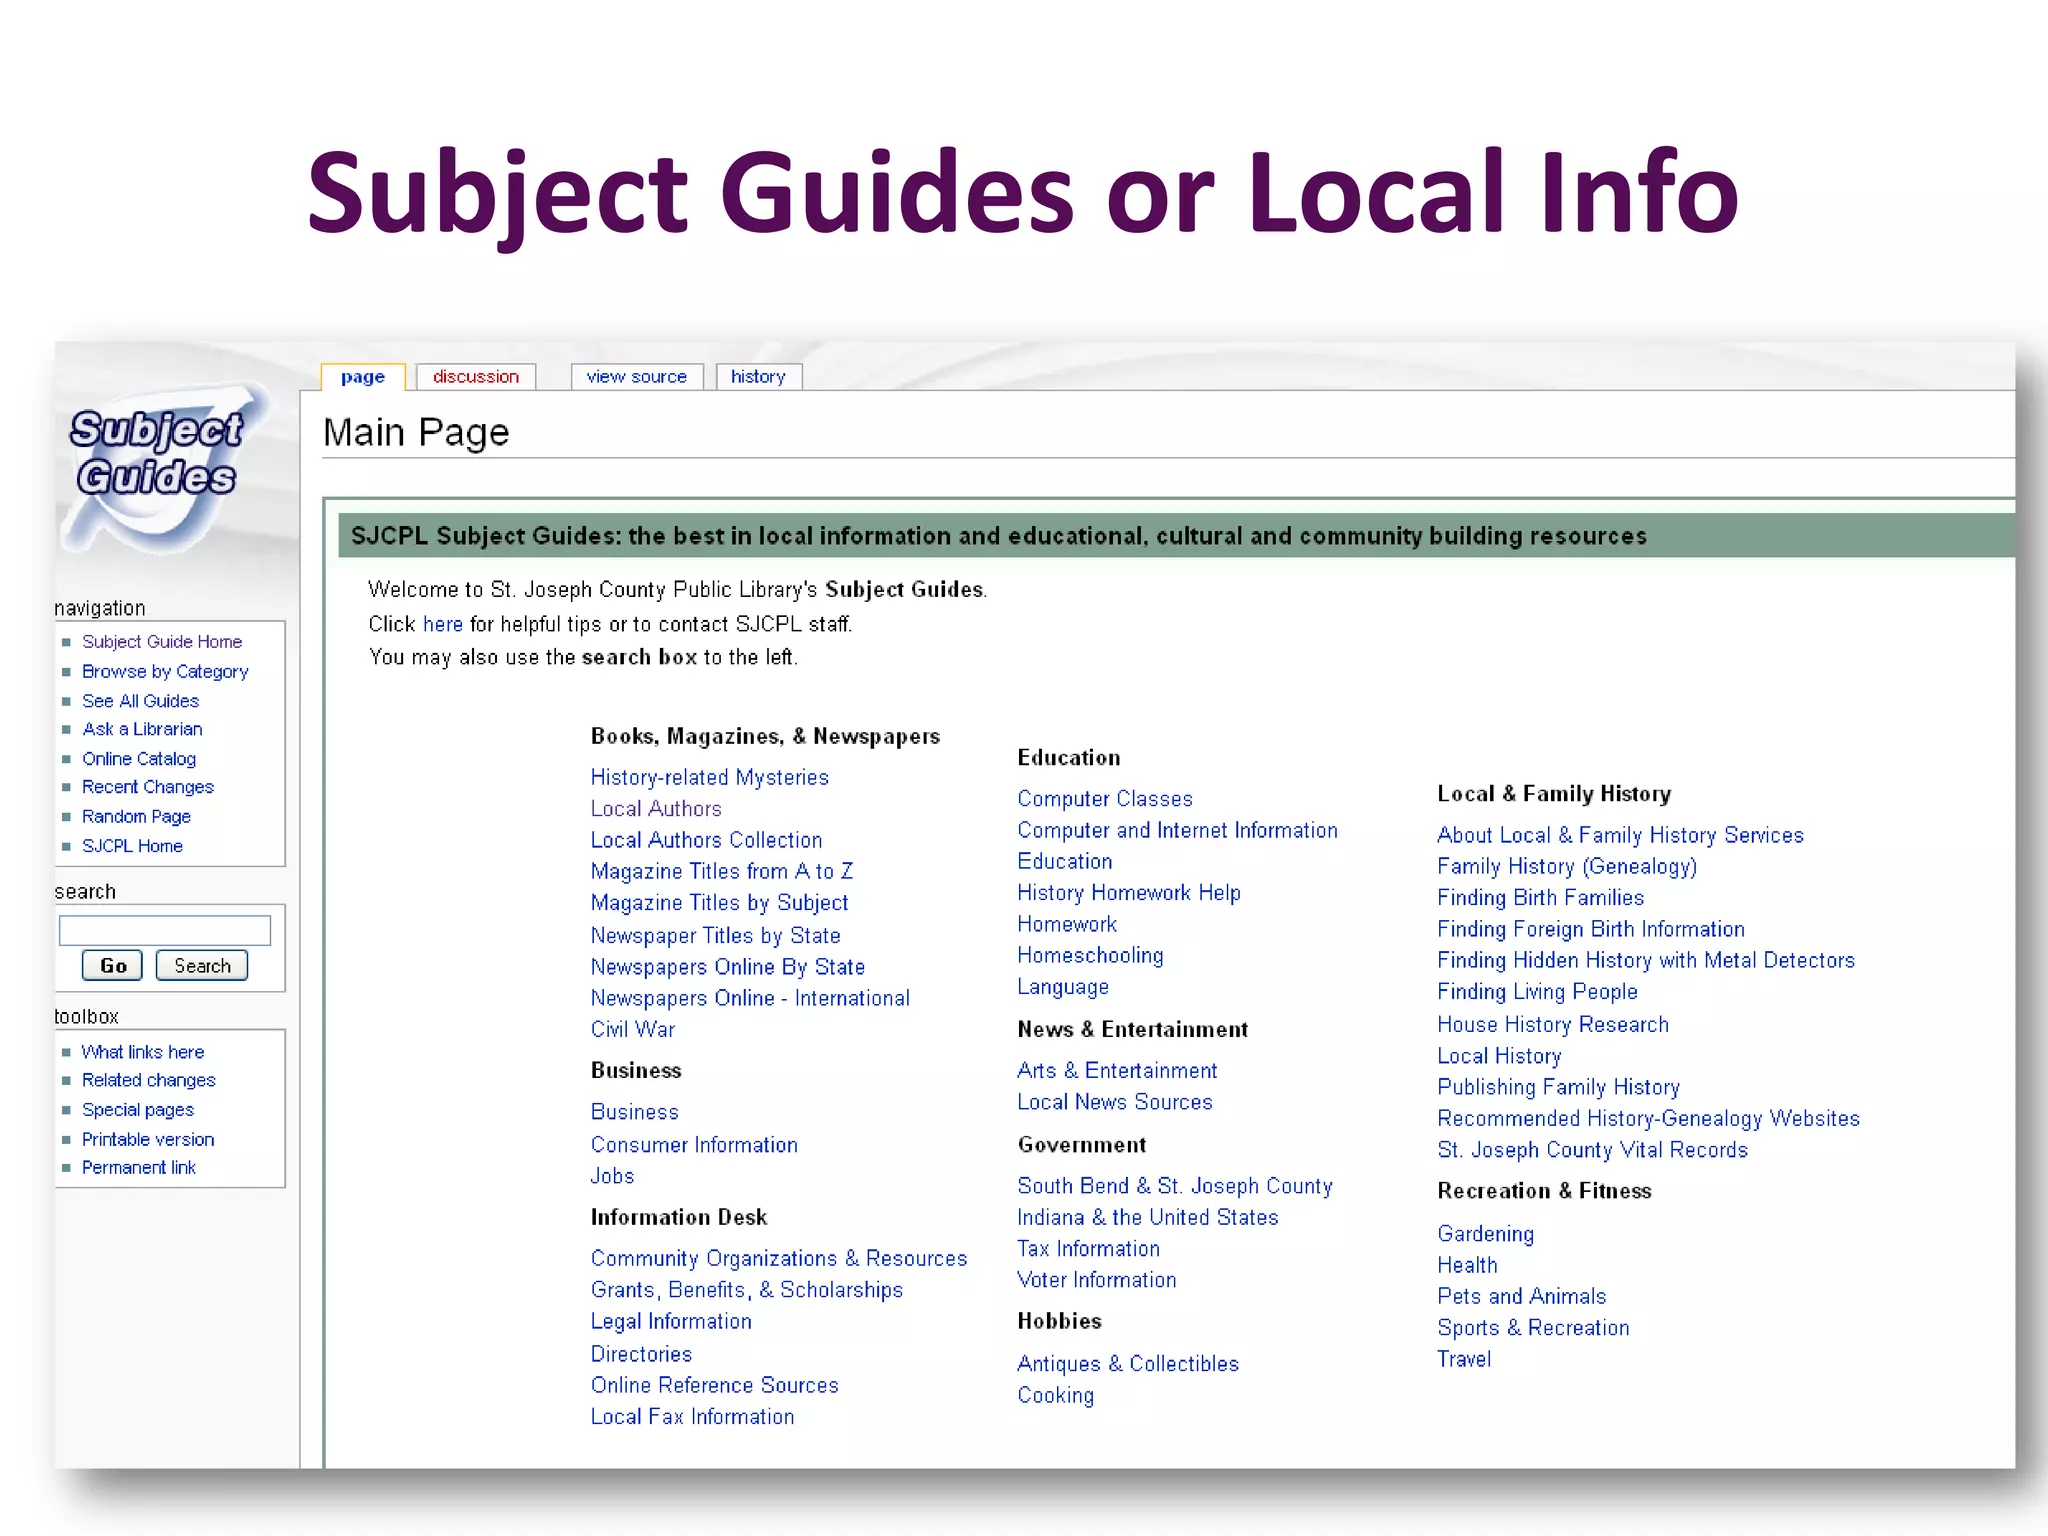This screenshot has width=2048, height=1536.
Task: Click inside the sidebar search field
Action: [x=165, y=930]
